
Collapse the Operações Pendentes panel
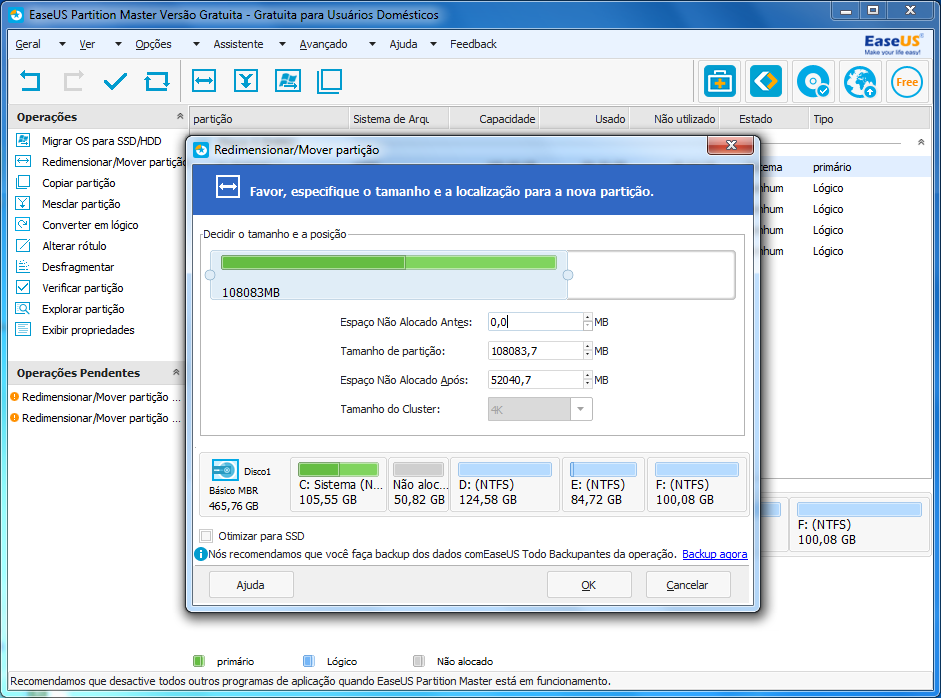(176, 372)
